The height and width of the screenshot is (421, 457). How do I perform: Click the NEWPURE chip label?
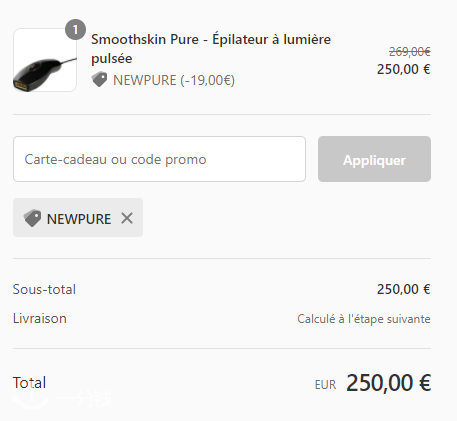(x=79, y=219)
